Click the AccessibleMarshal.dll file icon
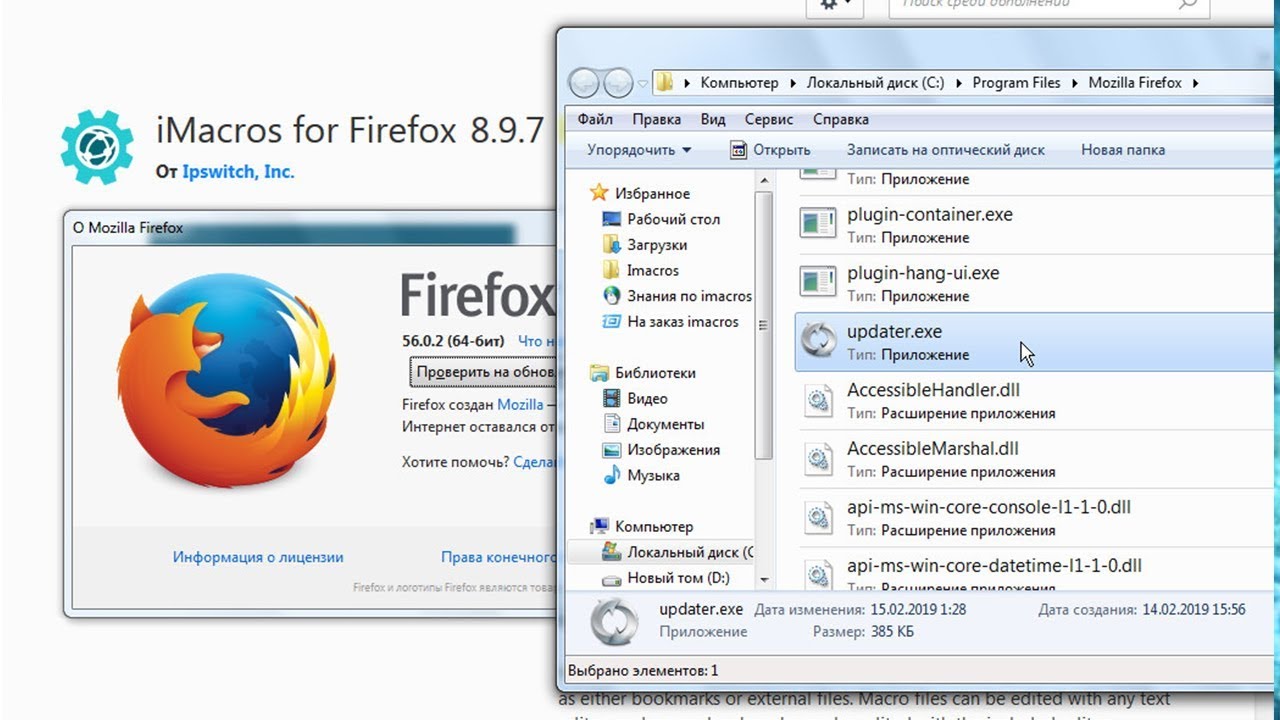The width and height of the screenshot is (1280, 720). (819, 458)
